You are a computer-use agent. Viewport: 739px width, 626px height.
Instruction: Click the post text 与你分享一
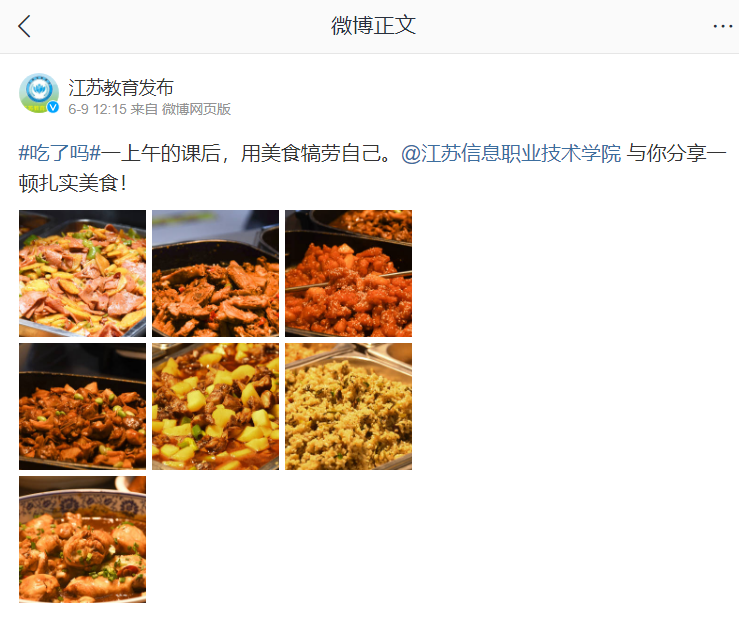[x=676, y=153]
